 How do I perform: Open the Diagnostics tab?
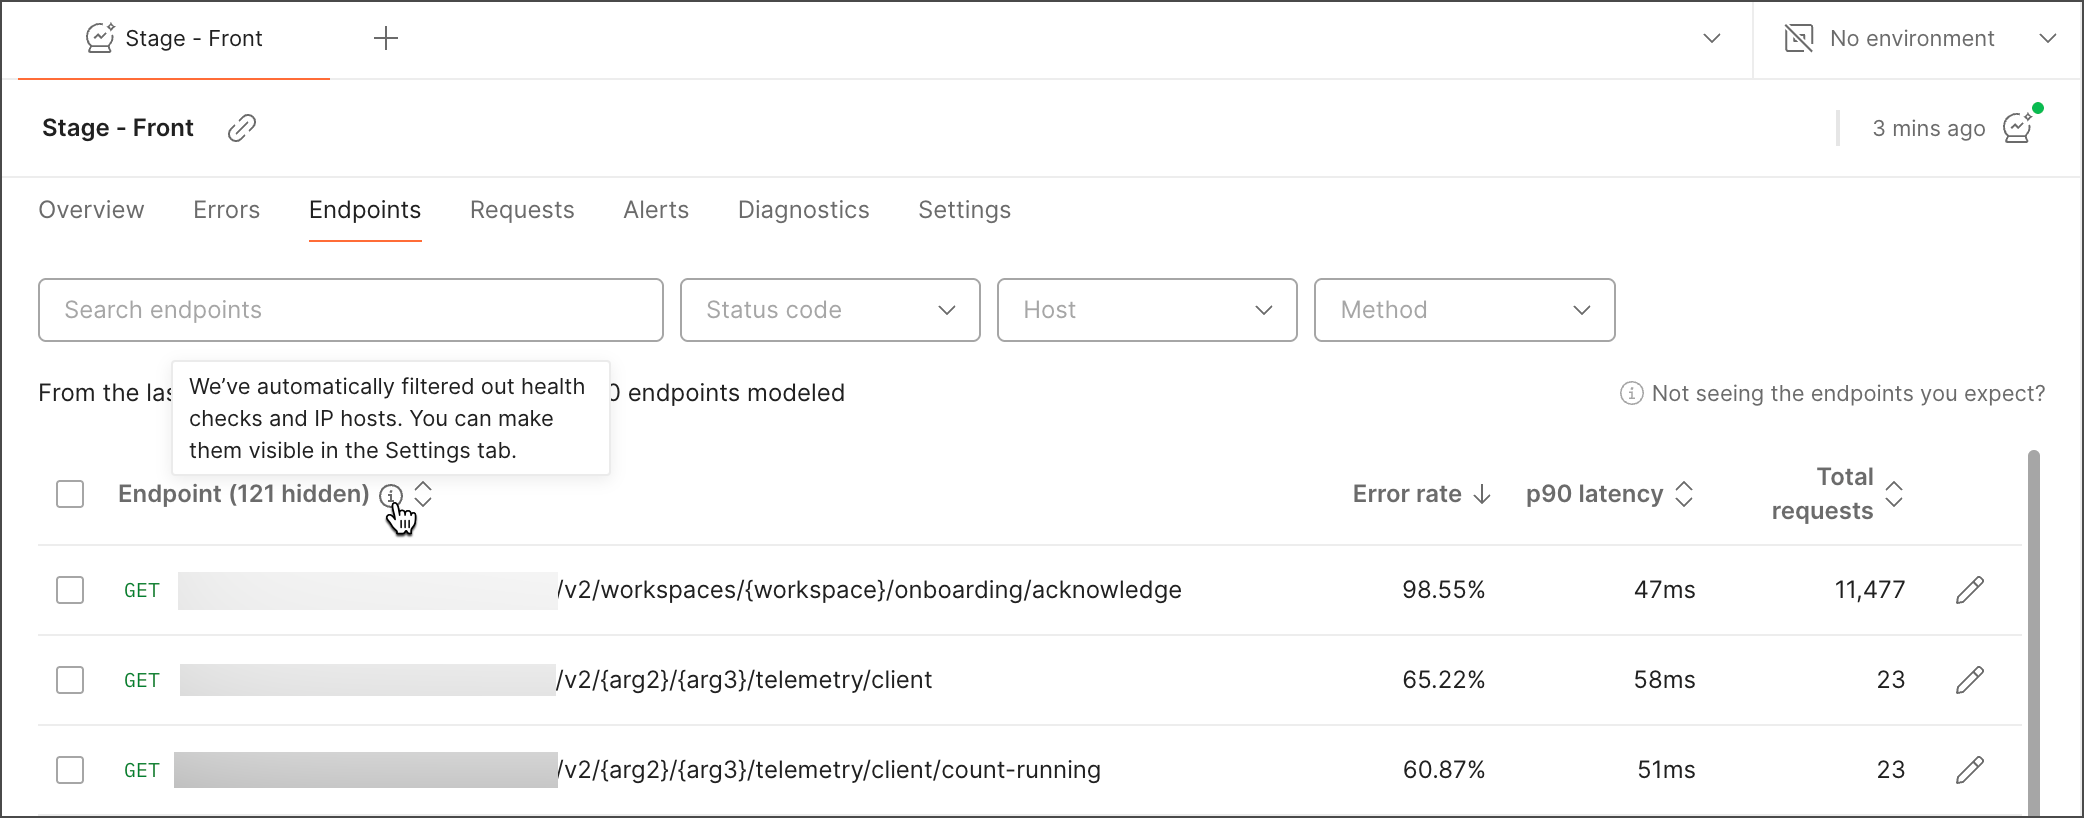point(804,210)
